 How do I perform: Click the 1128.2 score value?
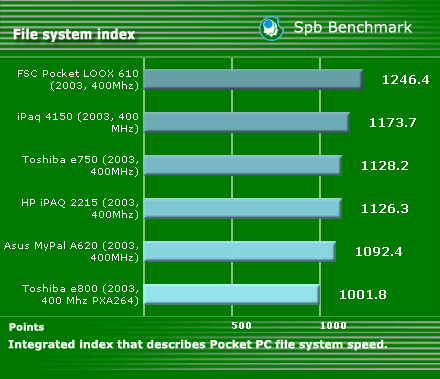coord(385,166)
